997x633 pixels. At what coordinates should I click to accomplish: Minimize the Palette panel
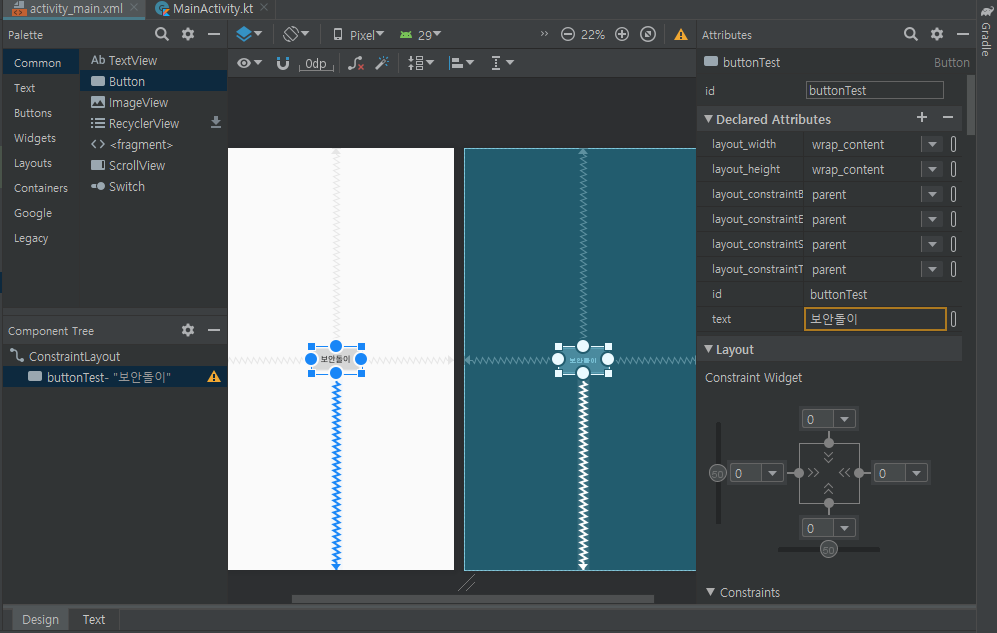pos(214,34)
